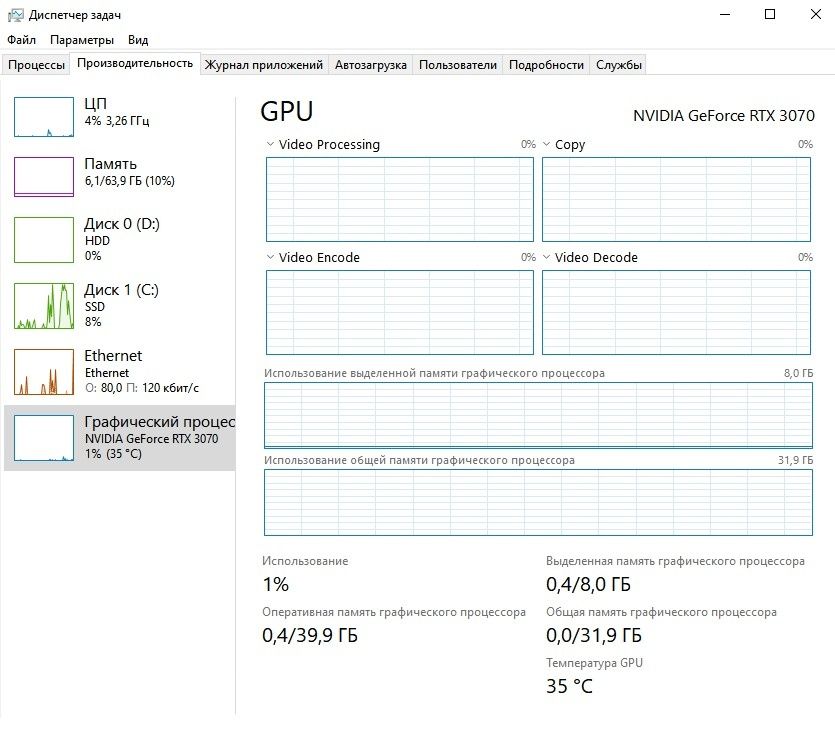
Task: Click the '8,0 ГБ' graph maximum label
Action: pos(798,373)
